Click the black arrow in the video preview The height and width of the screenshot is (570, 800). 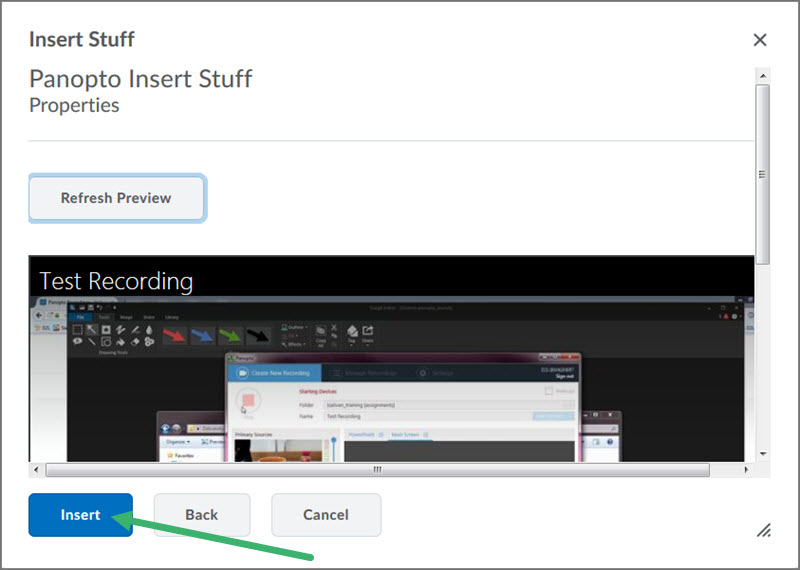pos(258,335)
